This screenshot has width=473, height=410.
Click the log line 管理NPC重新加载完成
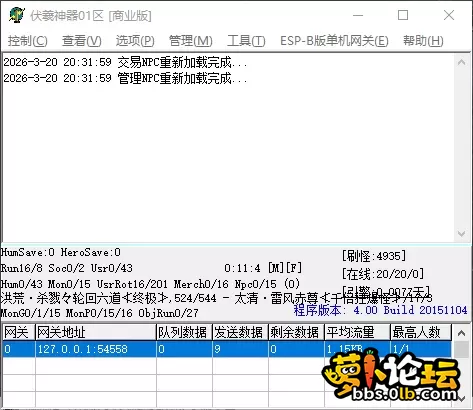pos(125,78)
